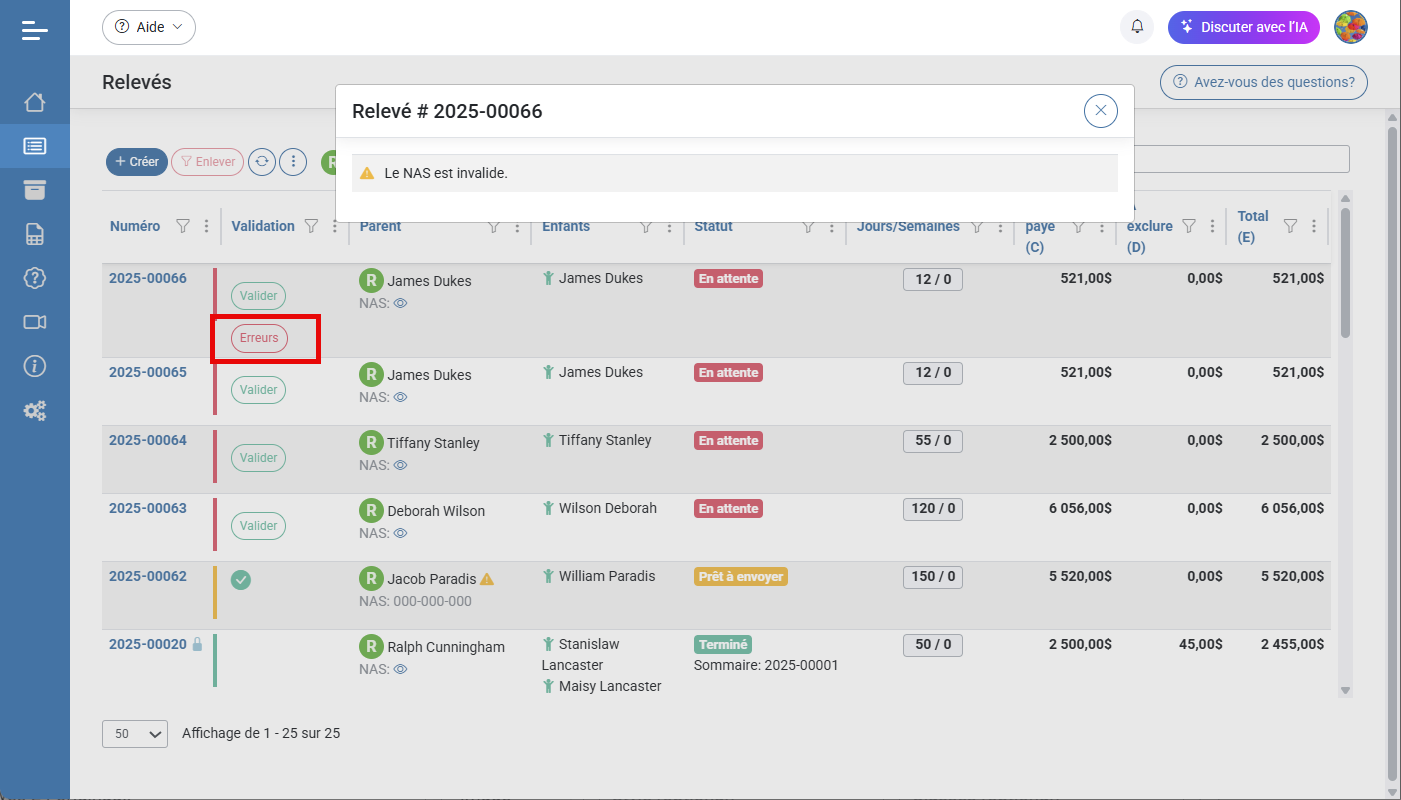
Task: Open the information icon in sidebar
Action: 35,366
